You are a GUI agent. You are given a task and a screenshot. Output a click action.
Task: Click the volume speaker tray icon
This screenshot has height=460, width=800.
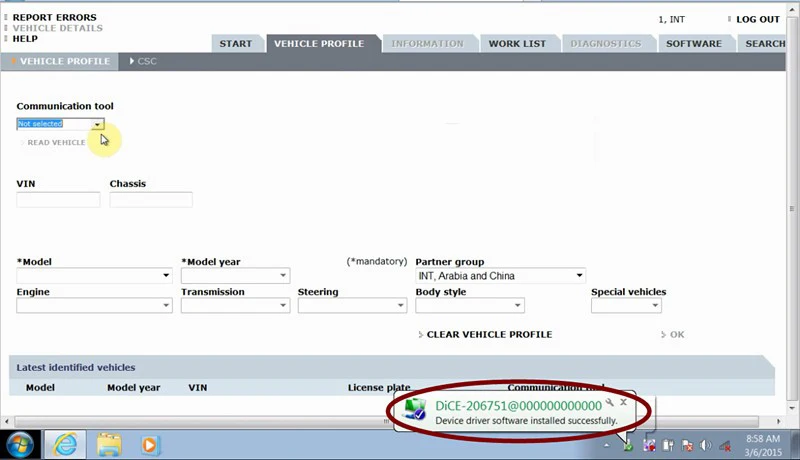coord(706,445)
